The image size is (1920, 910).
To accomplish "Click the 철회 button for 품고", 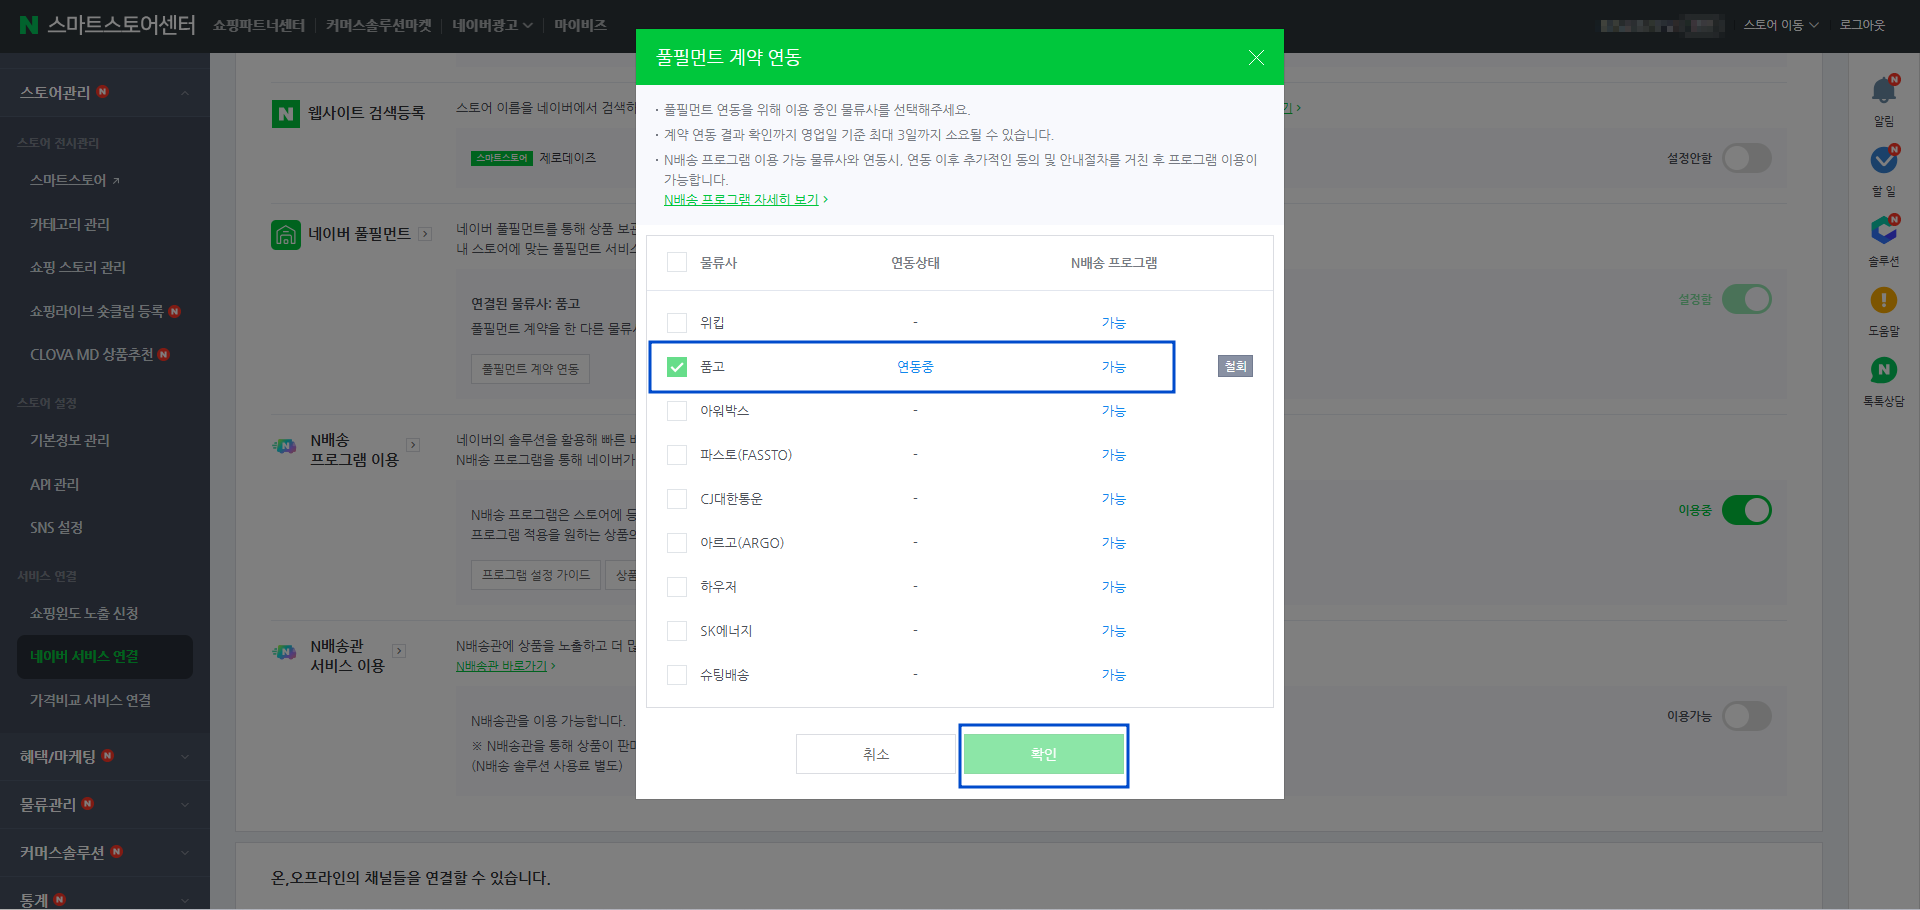I will [1235, 366].
